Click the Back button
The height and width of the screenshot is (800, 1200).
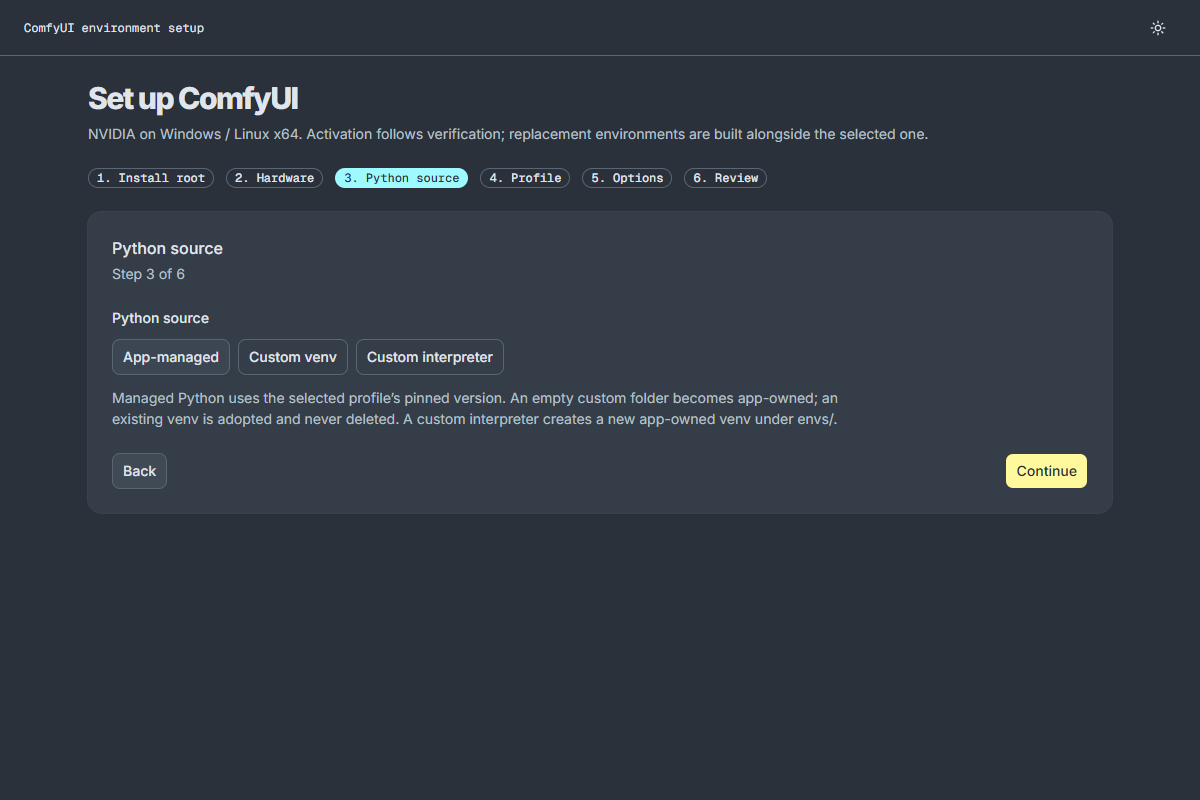[x=139, y=471]
